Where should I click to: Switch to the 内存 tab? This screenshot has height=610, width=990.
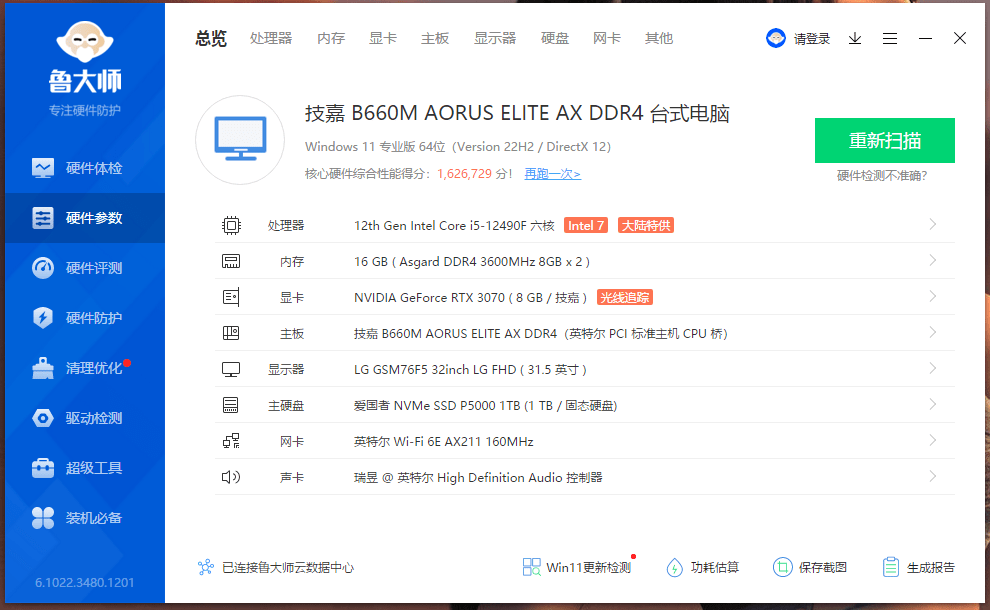(x=331, y=38)
